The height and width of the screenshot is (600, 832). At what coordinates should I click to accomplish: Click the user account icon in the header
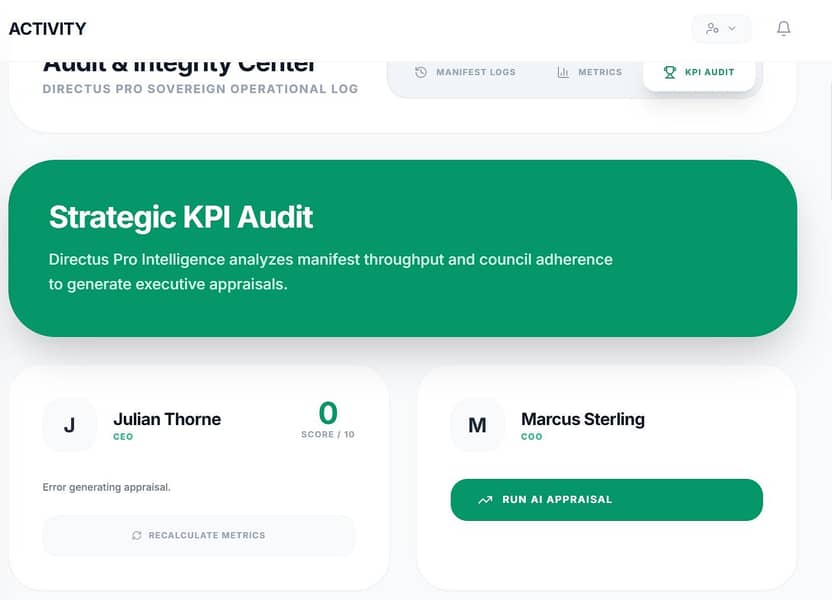[713, 29]
